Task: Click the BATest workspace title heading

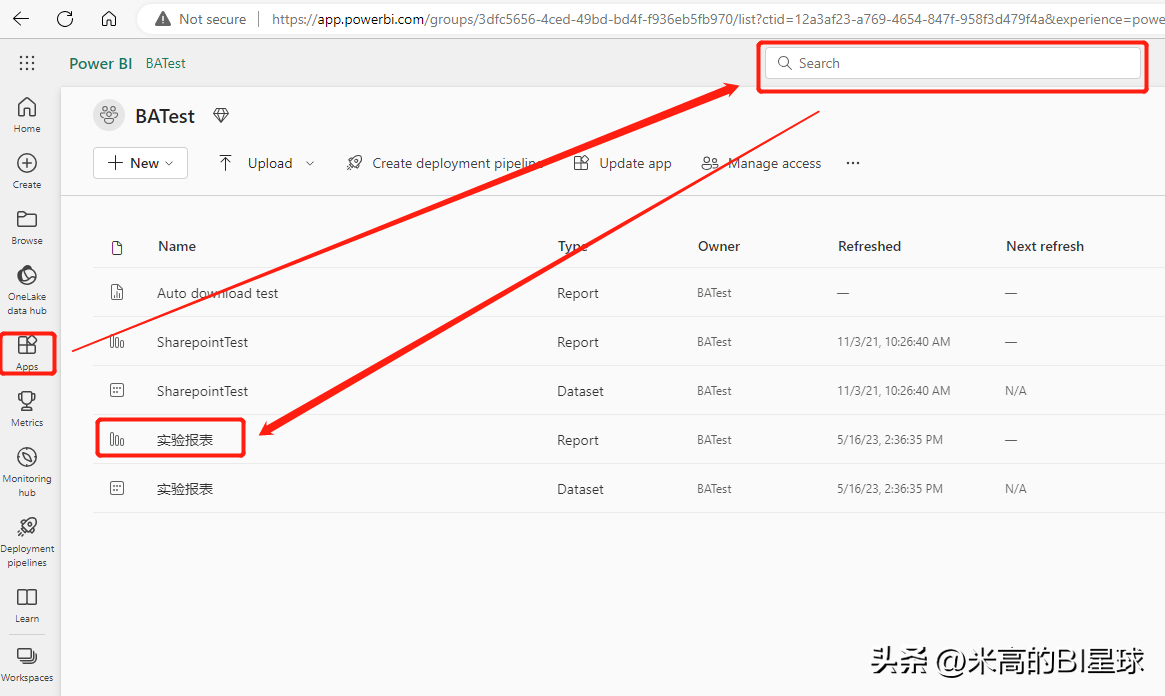Action: (x=165, y=116)
